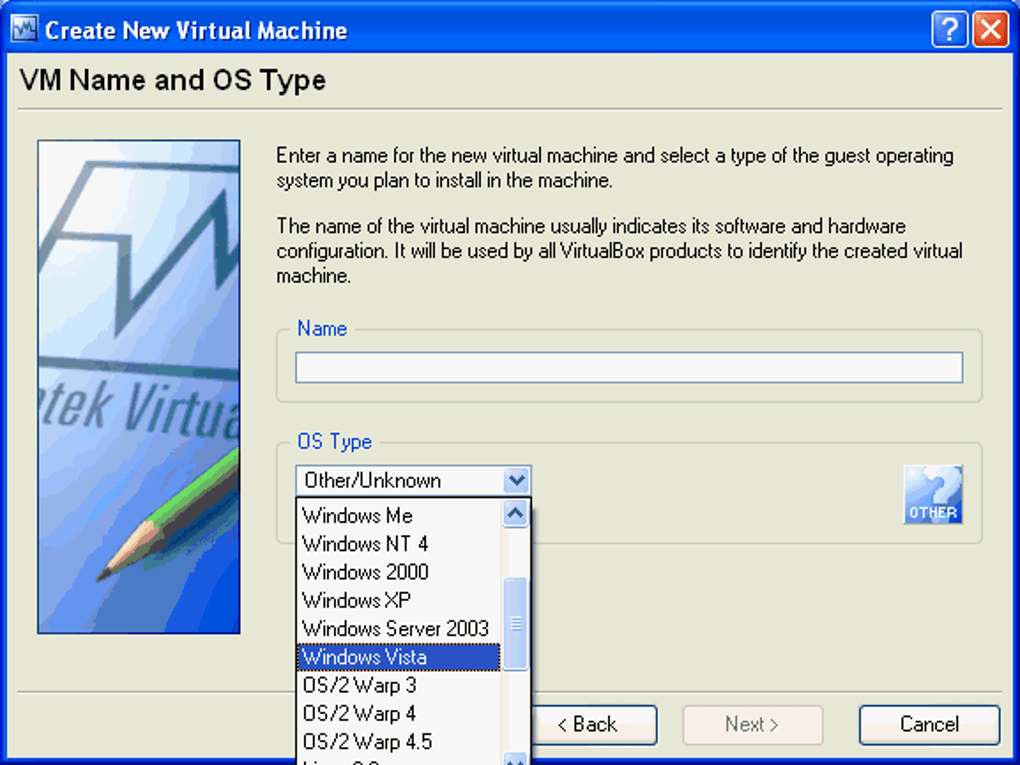Choose Windows 2000 from the OS list

399,572
